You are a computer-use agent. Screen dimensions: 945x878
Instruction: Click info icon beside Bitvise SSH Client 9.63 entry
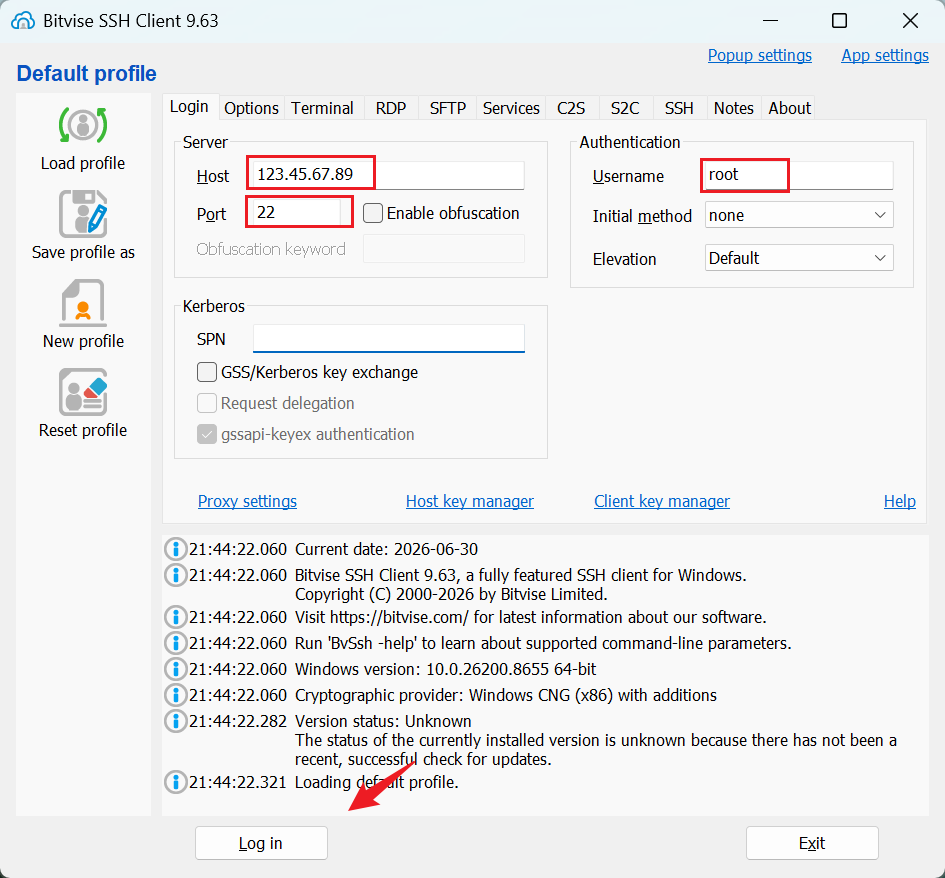click(175, 575)
